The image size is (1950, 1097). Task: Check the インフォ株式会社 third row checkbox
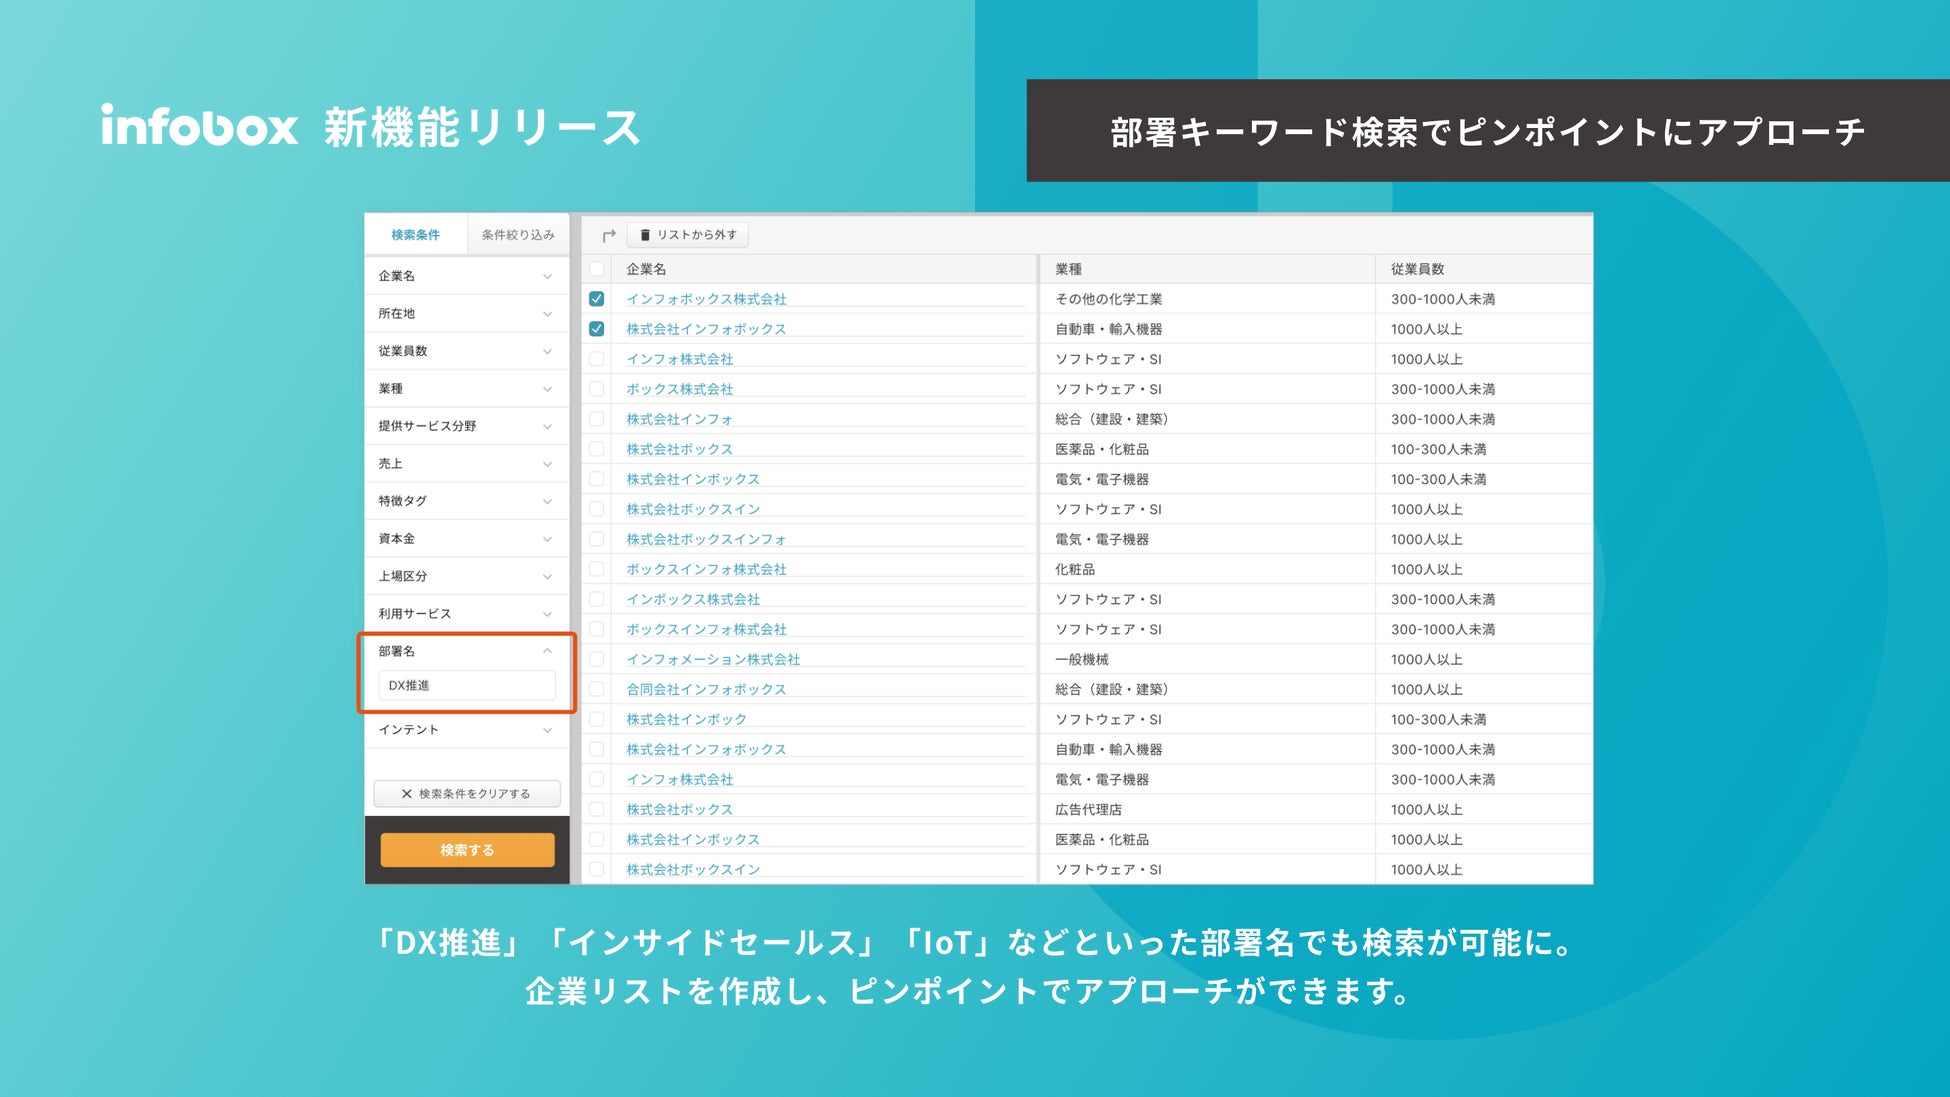597,359
